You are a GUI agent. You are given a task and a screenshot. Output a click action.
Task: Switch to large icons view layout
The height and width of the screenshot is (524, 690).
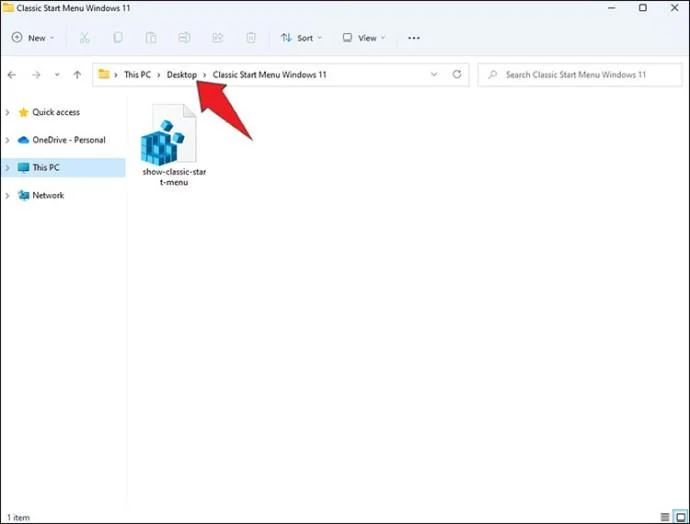click(681, 517)
